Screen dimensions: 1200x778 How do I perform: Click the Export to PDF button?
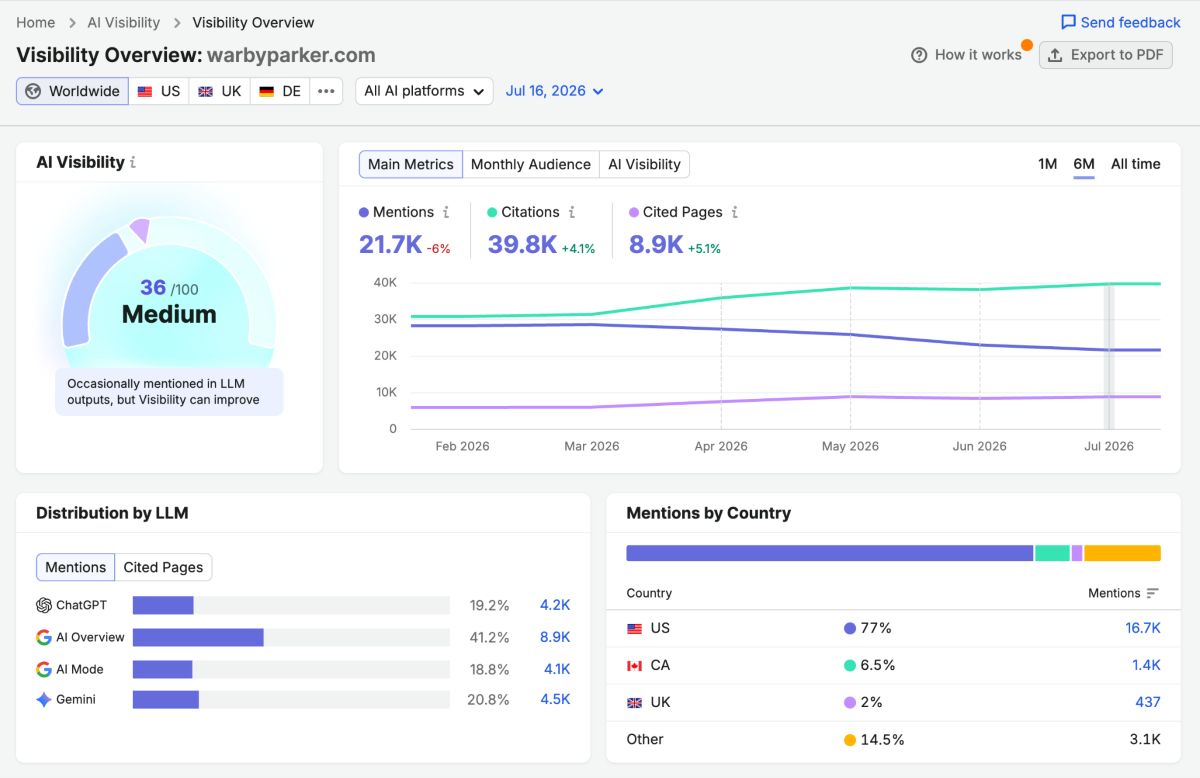coord(1106,55)
